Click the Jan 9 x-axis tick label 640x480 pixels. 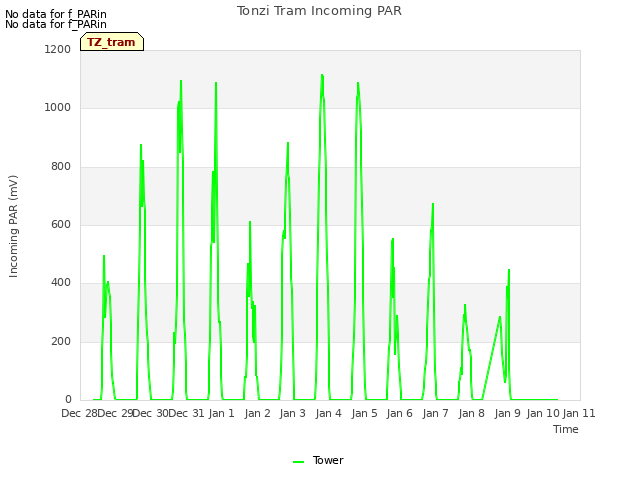click(507, 413)
